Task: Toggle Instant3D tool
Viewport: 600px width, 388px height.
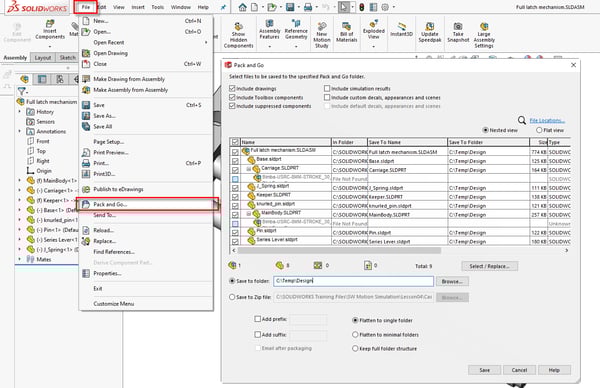Action: click(x=401, y=29)
